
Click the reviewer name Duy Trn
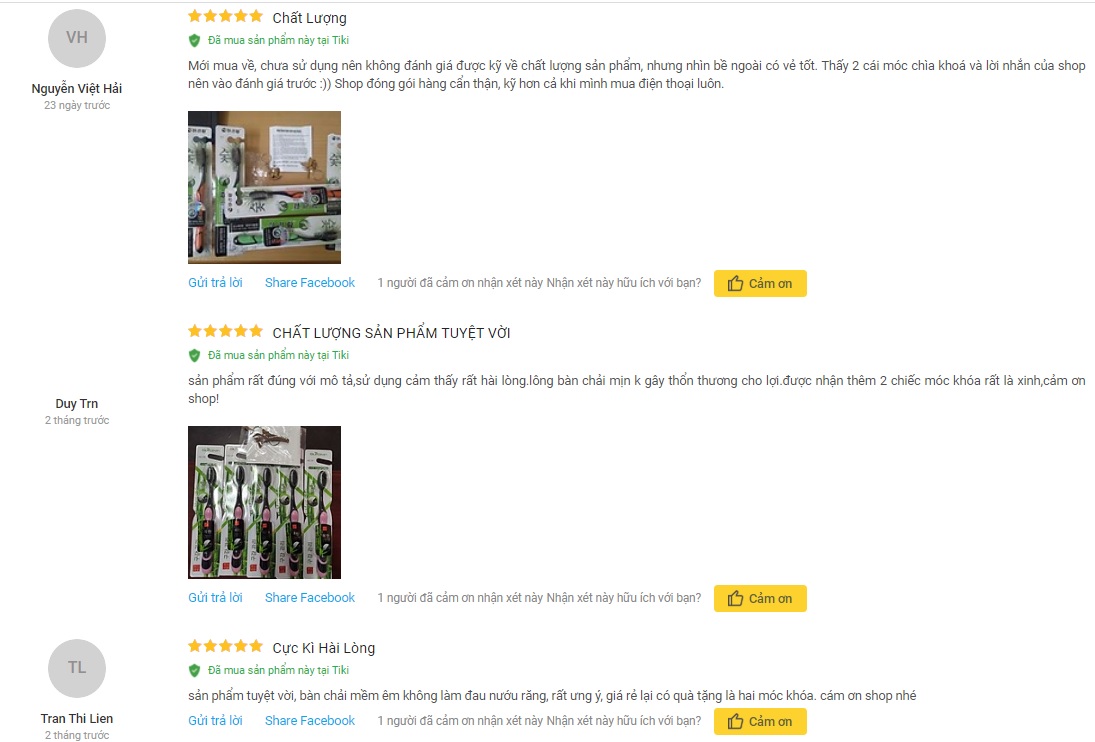tap(77, 403)
